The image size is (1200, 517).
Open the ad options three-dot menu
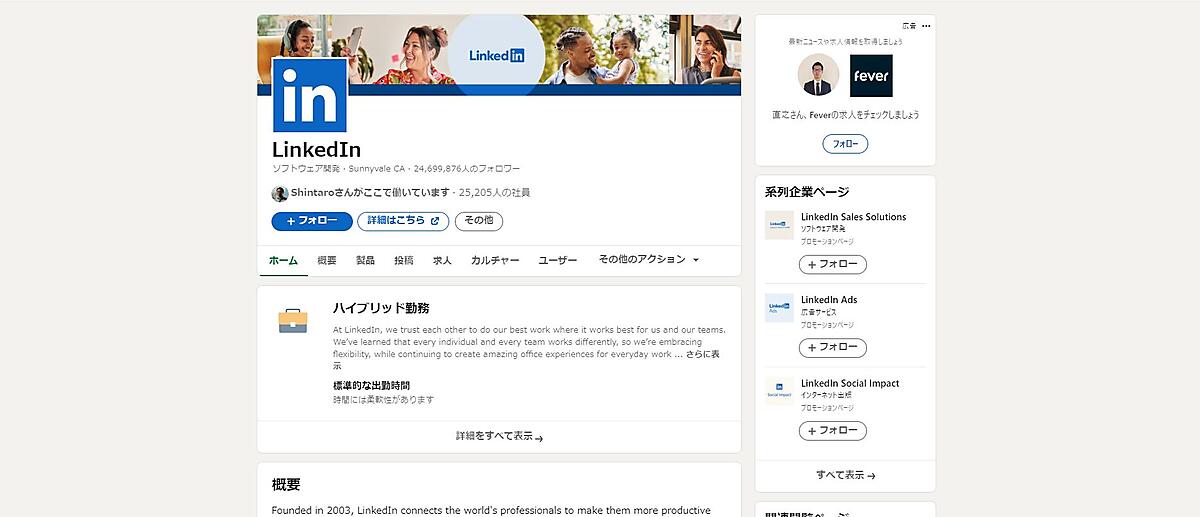(926, 26)
